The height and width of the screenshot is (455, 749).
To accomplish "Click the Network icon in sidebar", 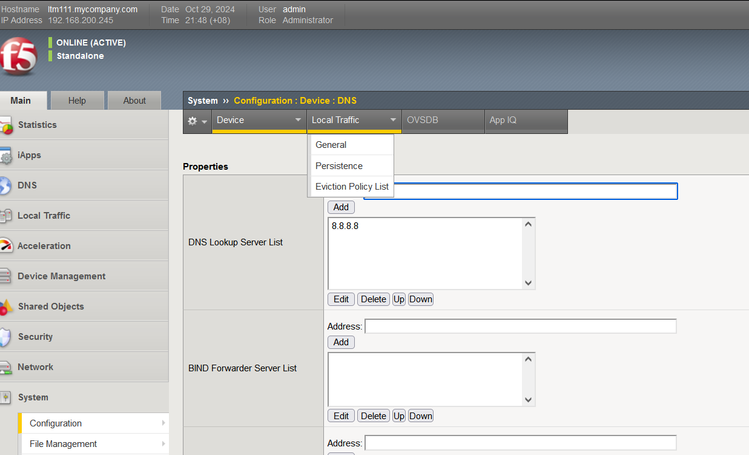I will click(6, 367).
